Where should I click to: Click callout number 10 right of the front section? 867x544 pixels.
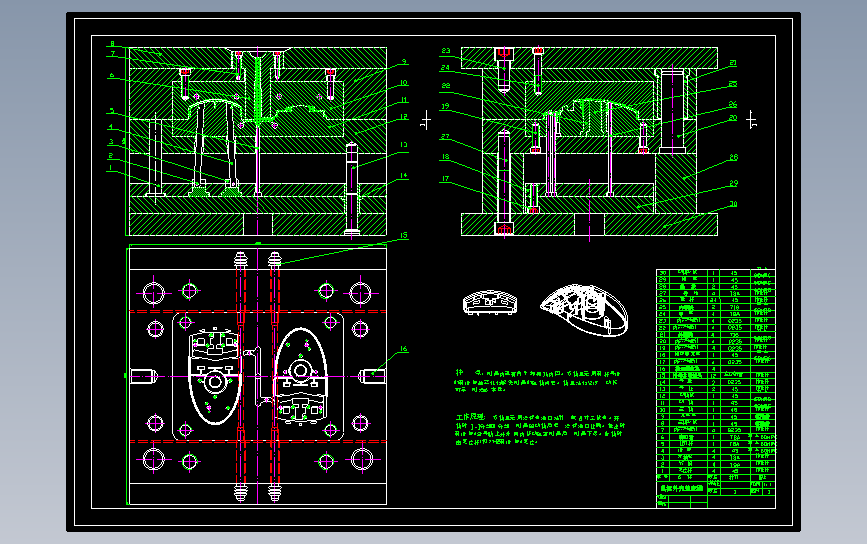tap(404, 83)
